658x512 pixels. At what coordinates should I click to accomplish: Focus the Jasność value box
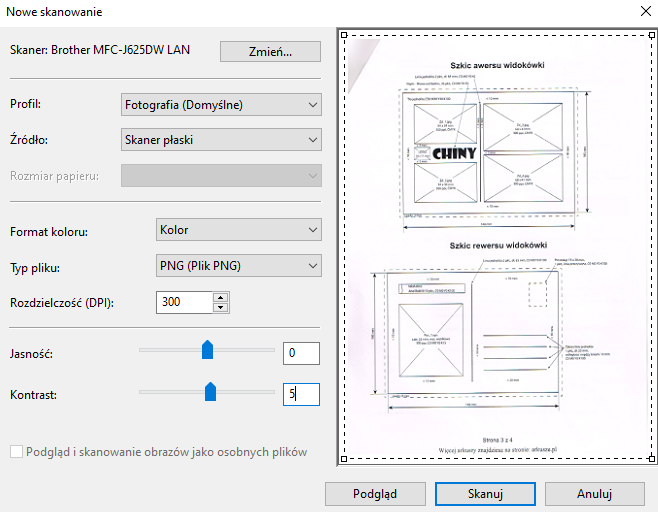click(300, 353)
